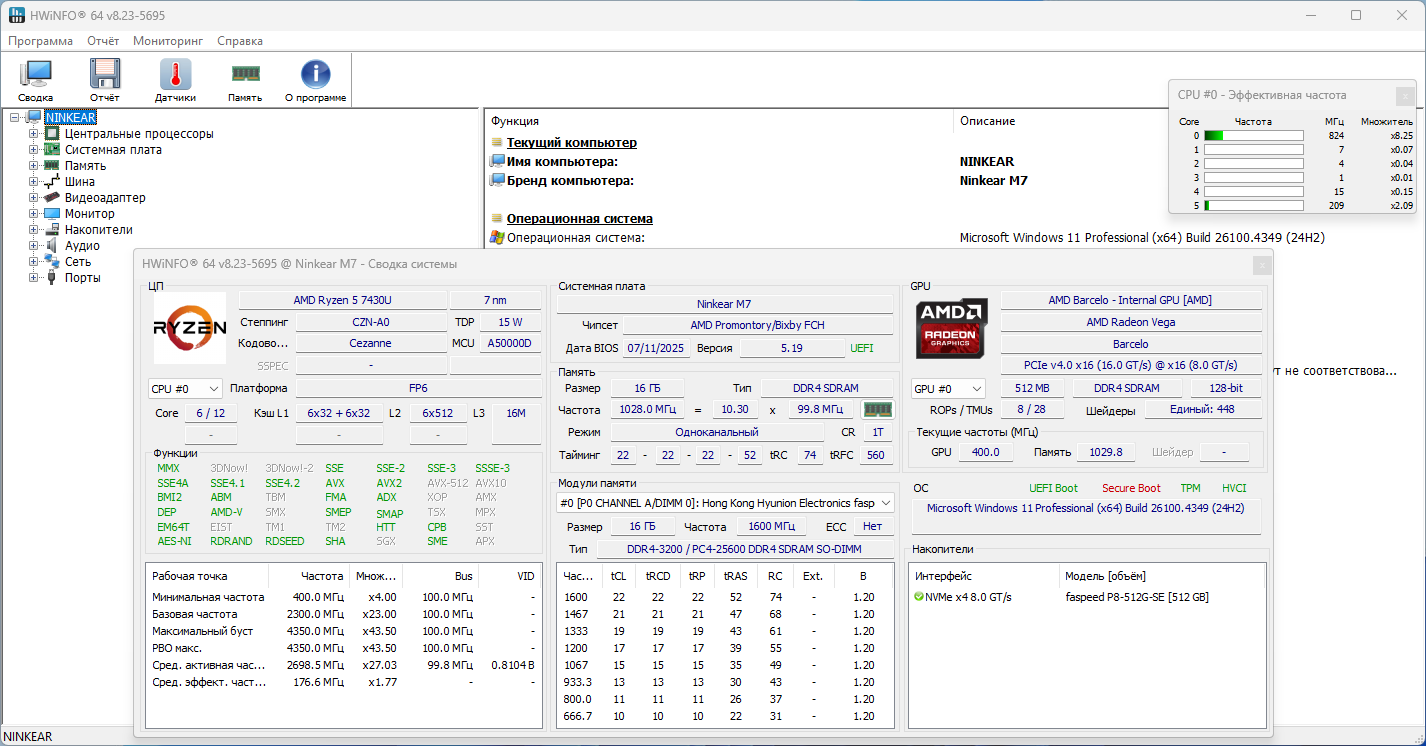The height and width of the screenshot is (746, 1426).
Task: Select the Накопители tree item
Action: (98, 230)
